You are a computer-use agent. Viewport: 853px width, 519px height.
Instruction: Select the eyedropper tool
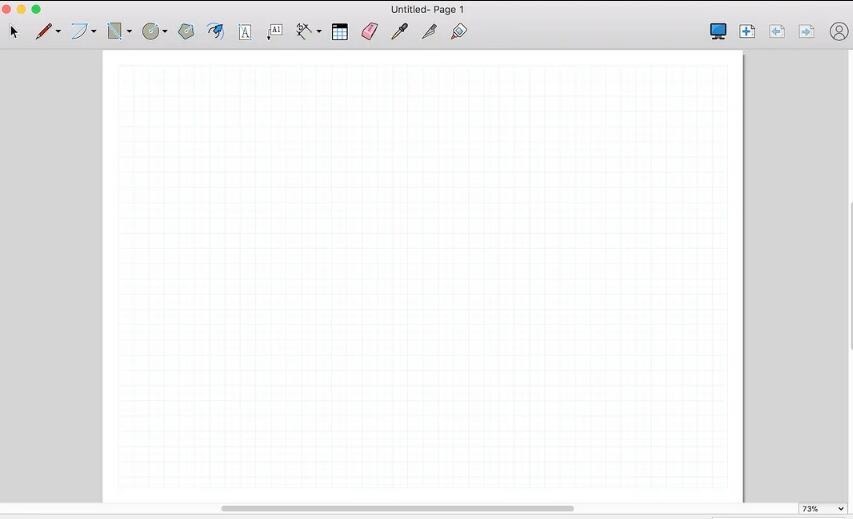pos(399,31)
